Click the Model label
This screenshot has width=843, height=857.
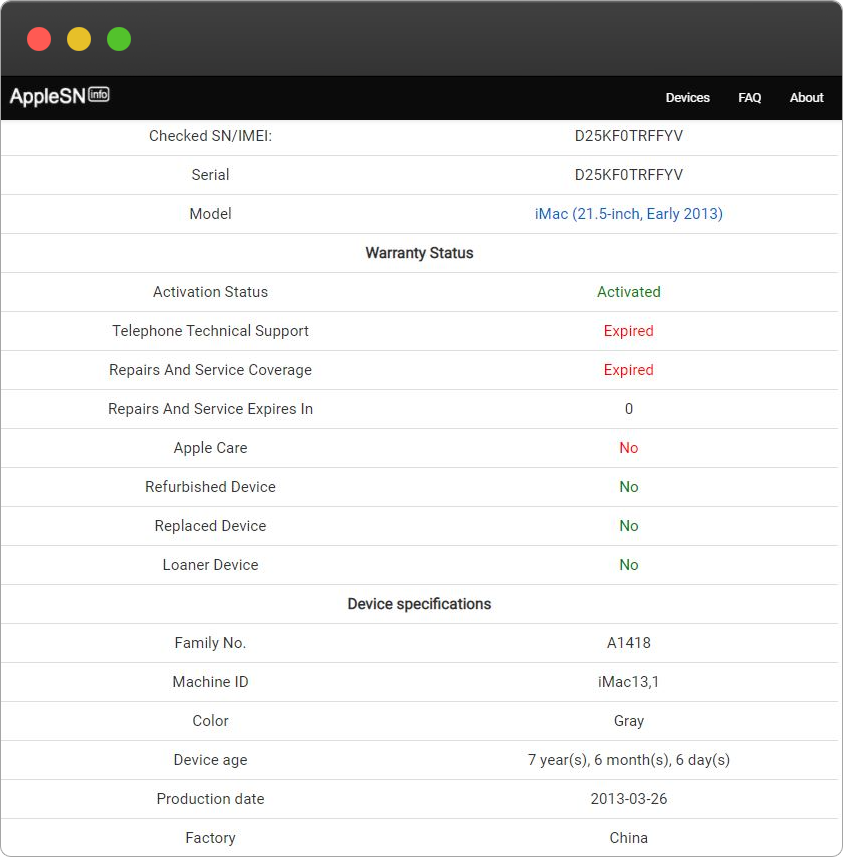(210, 214)
